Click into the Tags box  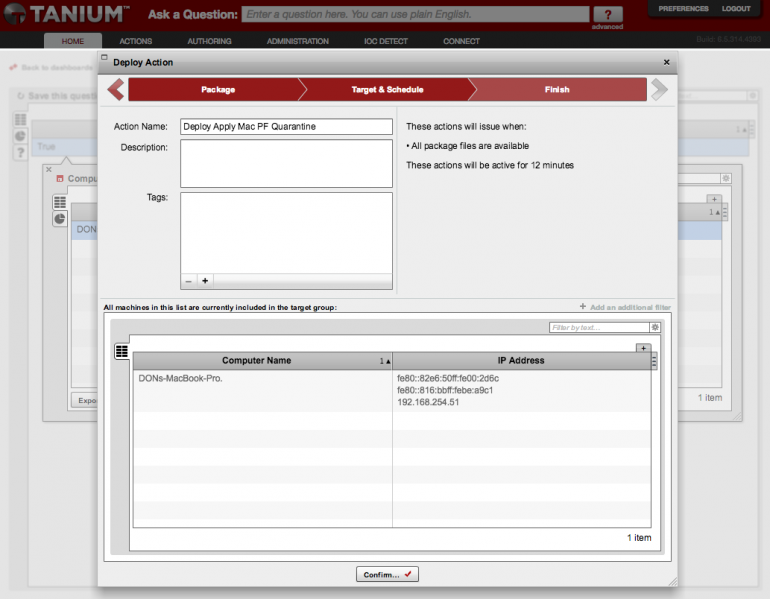286,233
